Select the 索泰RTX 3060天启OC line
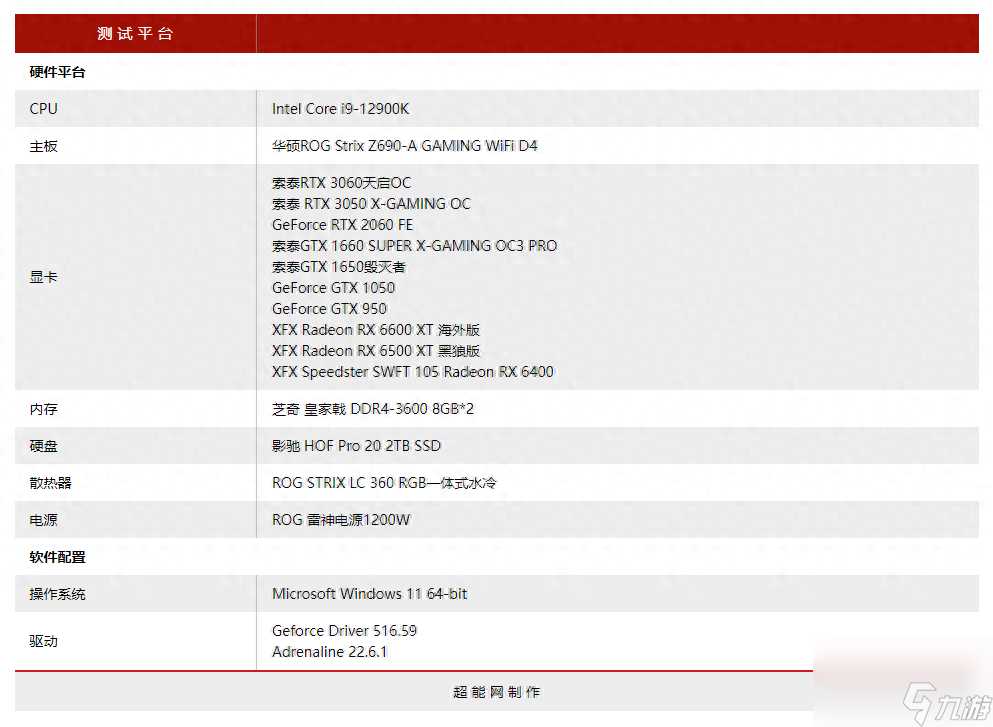 (341, 183)
